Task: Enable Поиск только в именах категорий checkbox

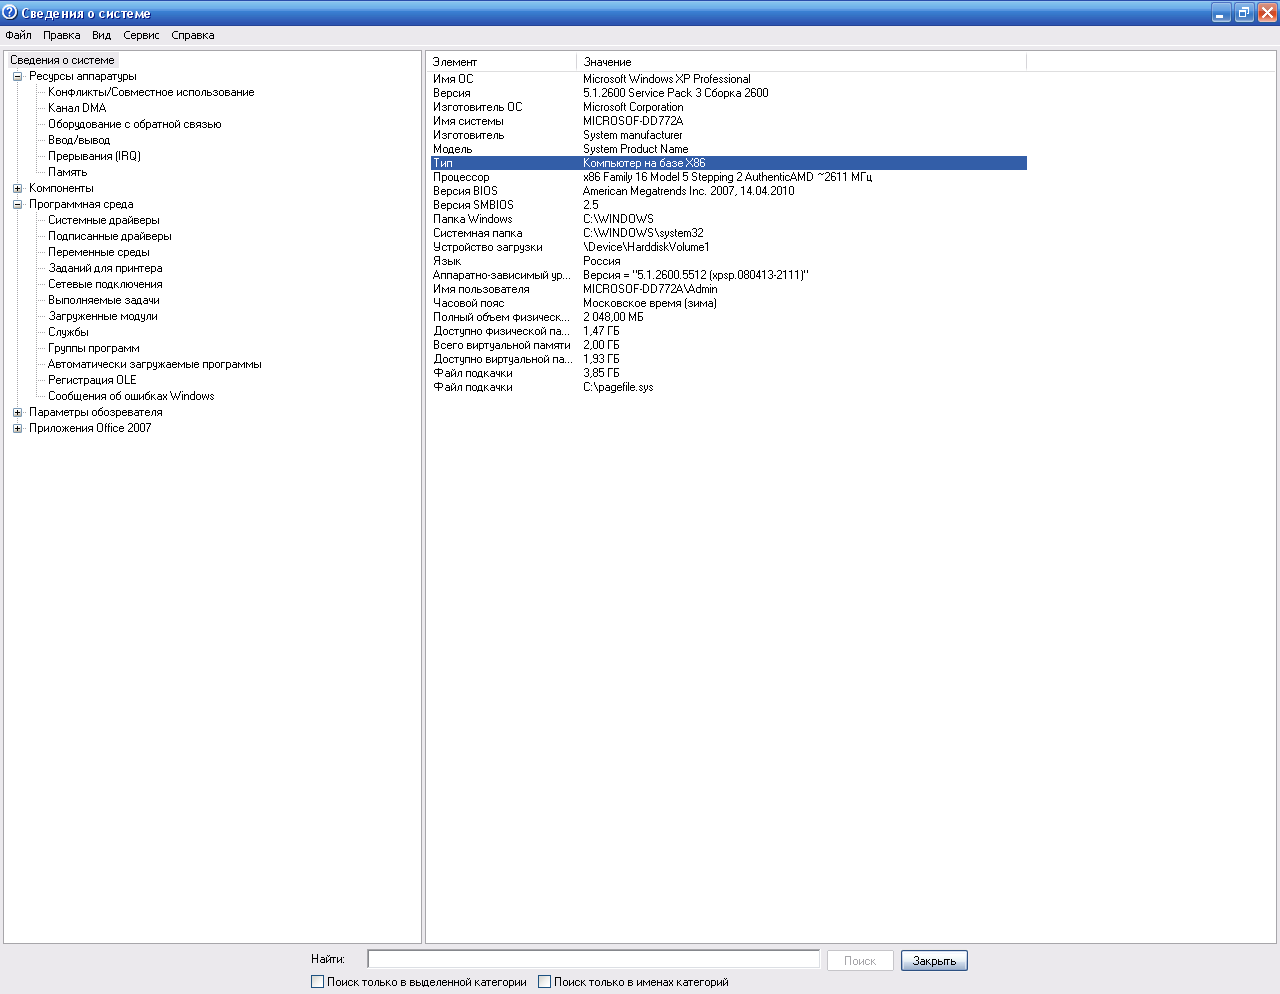Action: click(544, 982)
